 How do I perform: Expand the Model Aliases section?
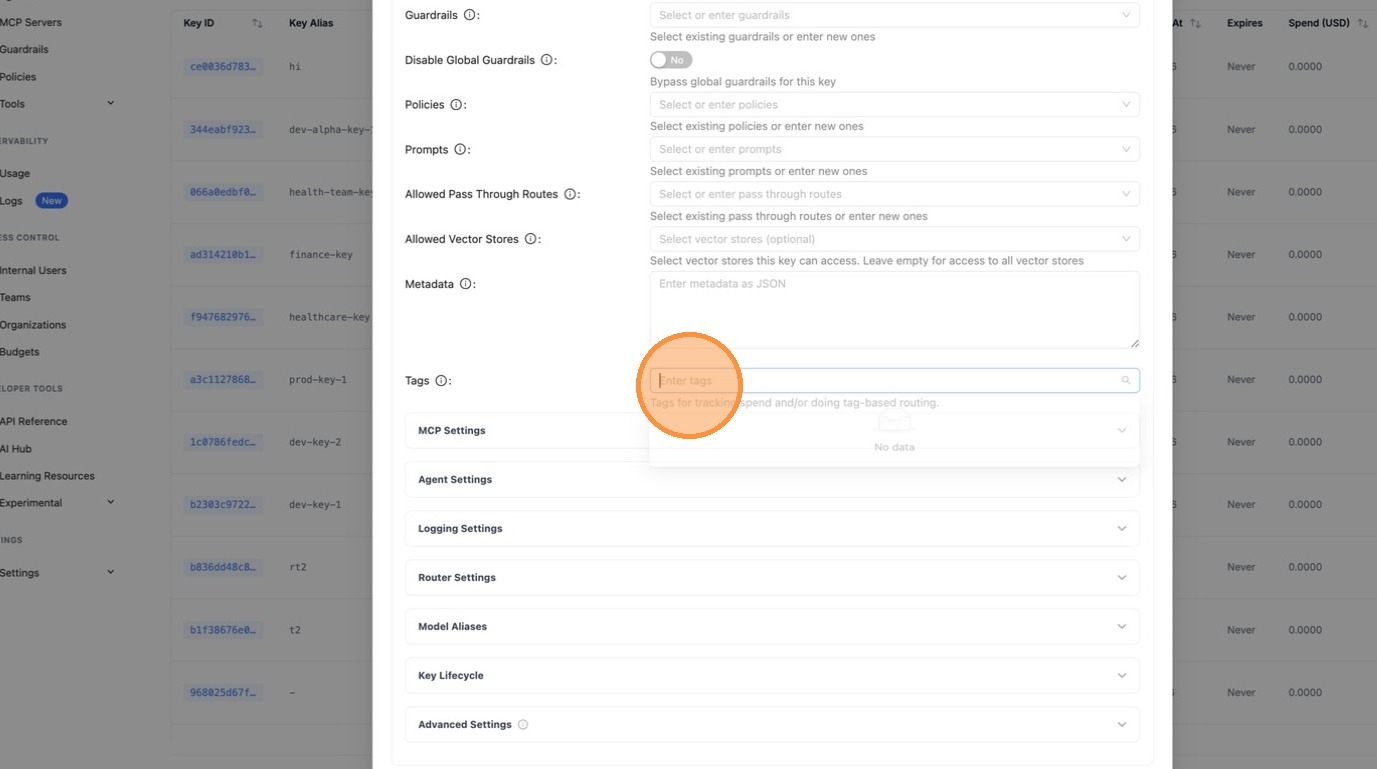772,627
